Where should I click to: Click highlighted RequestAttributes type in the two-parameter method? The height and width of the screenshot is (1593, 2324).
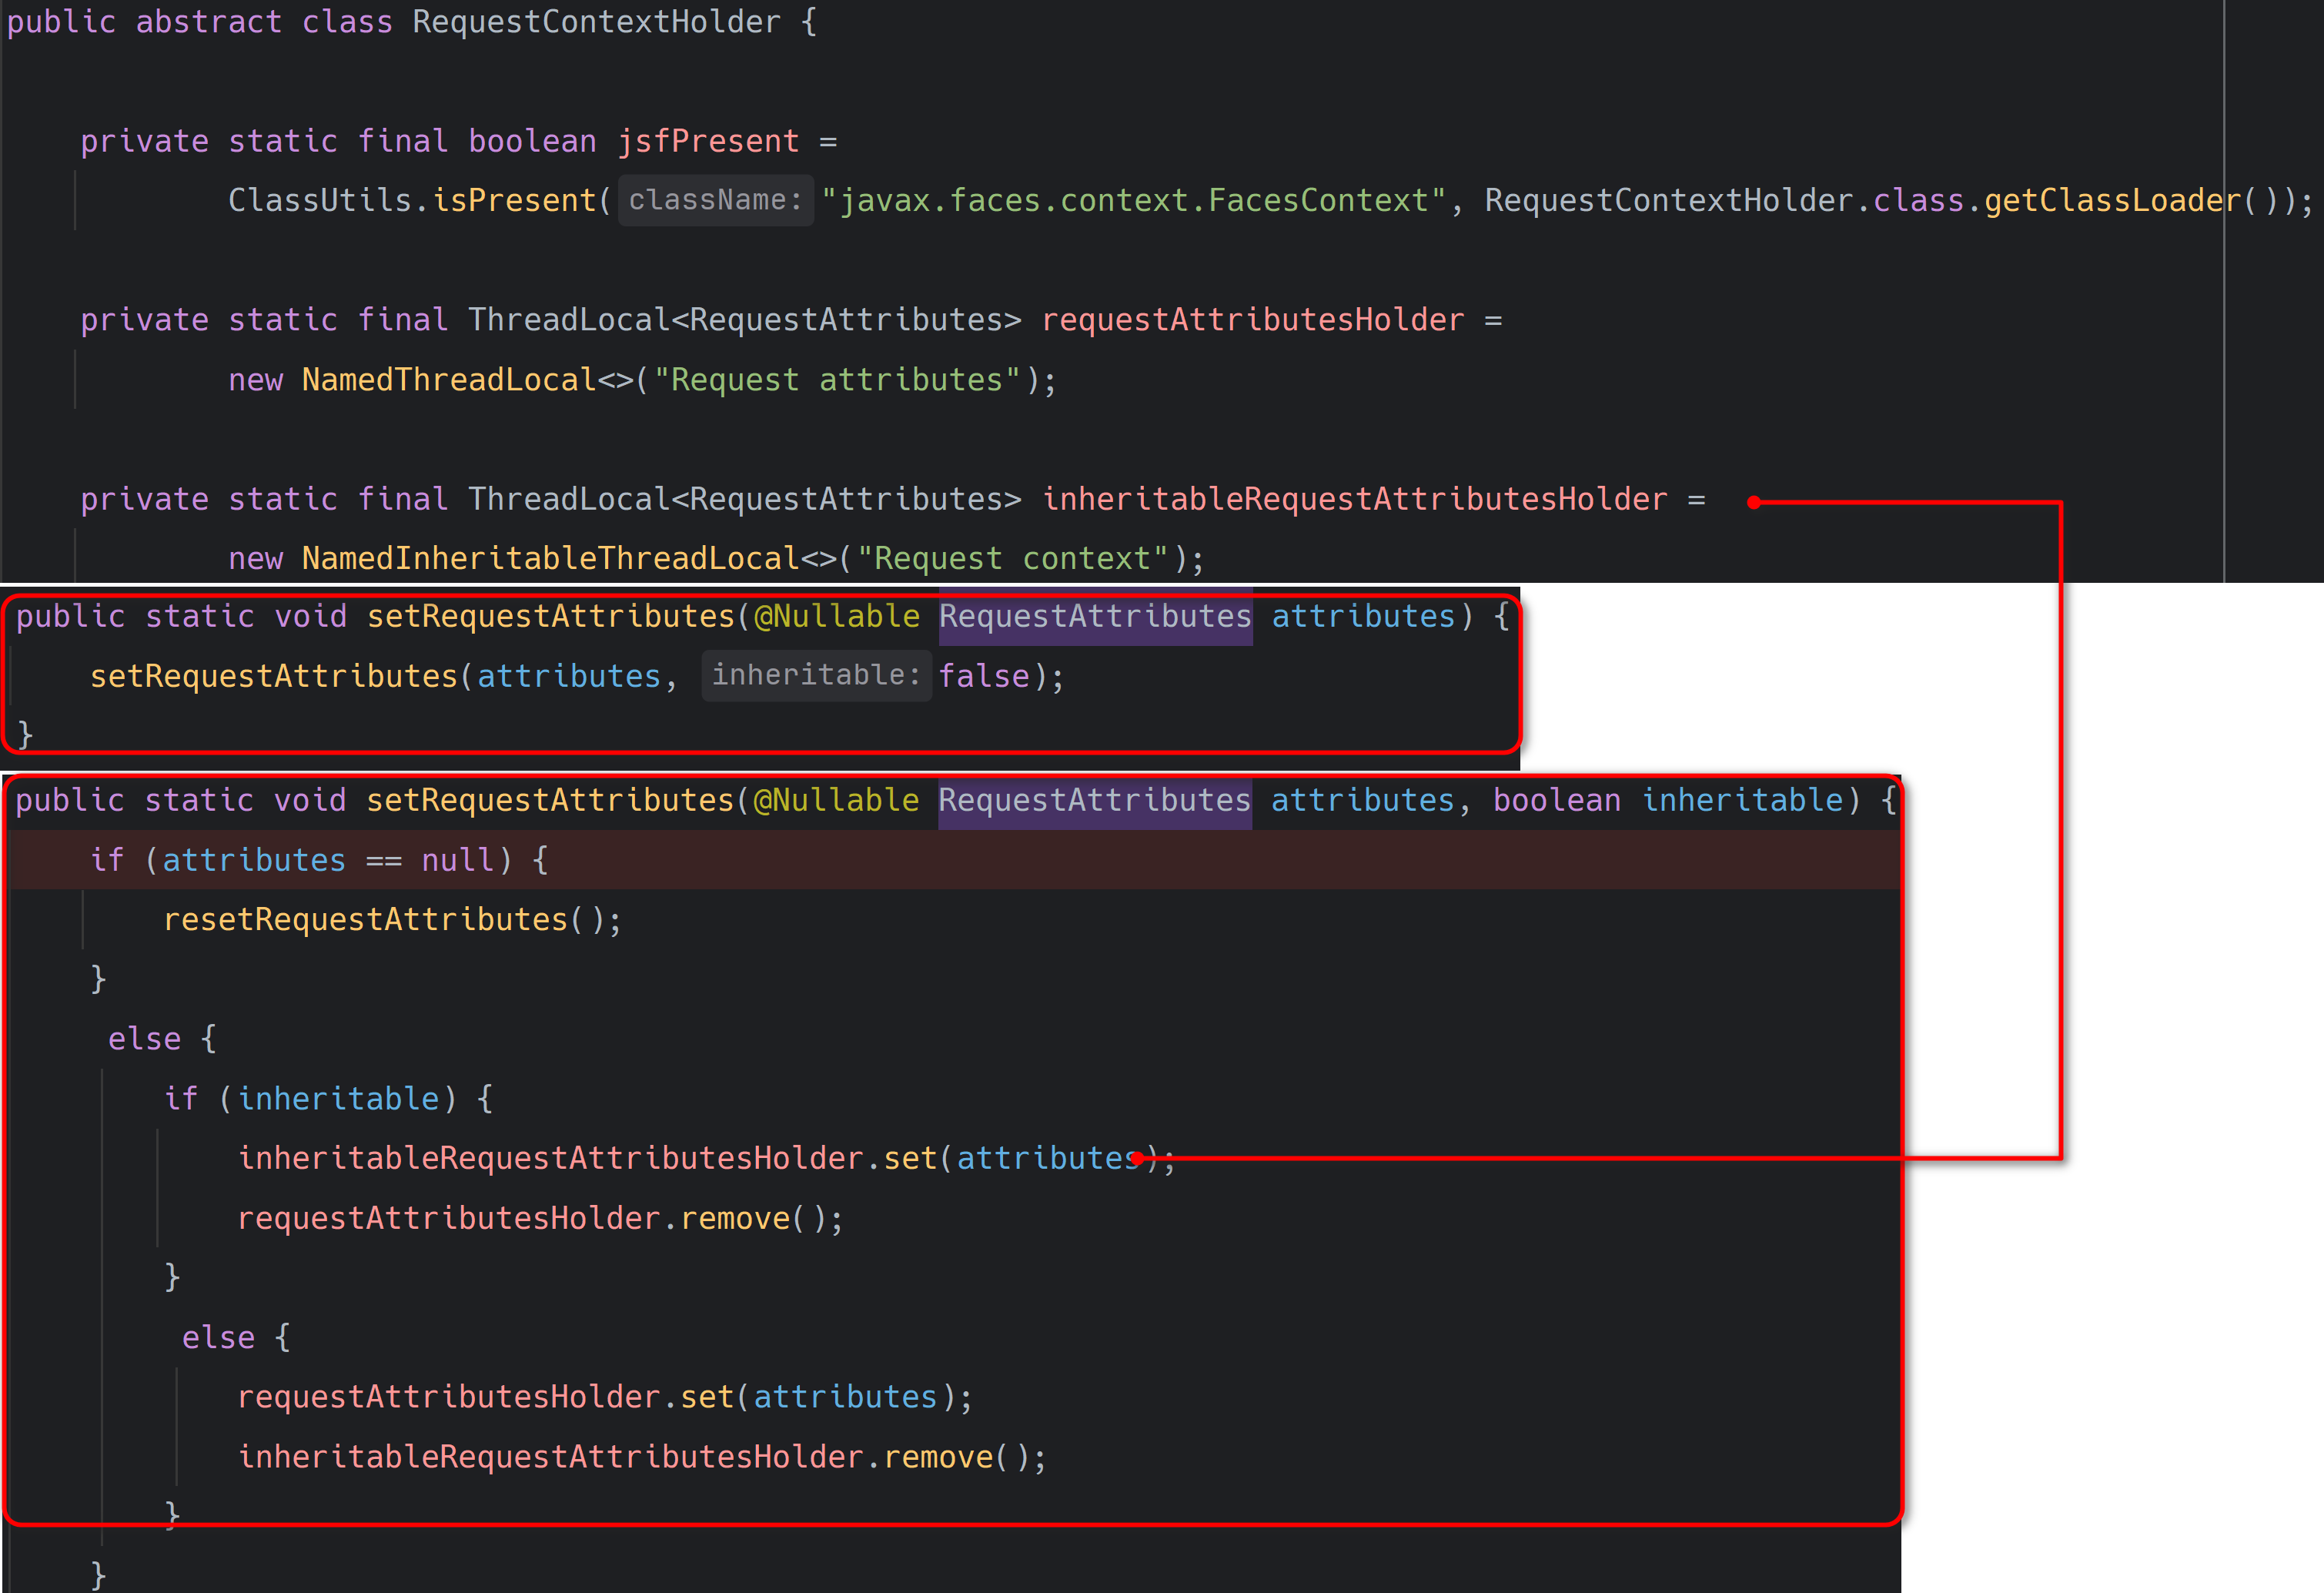coord(1094,800)
